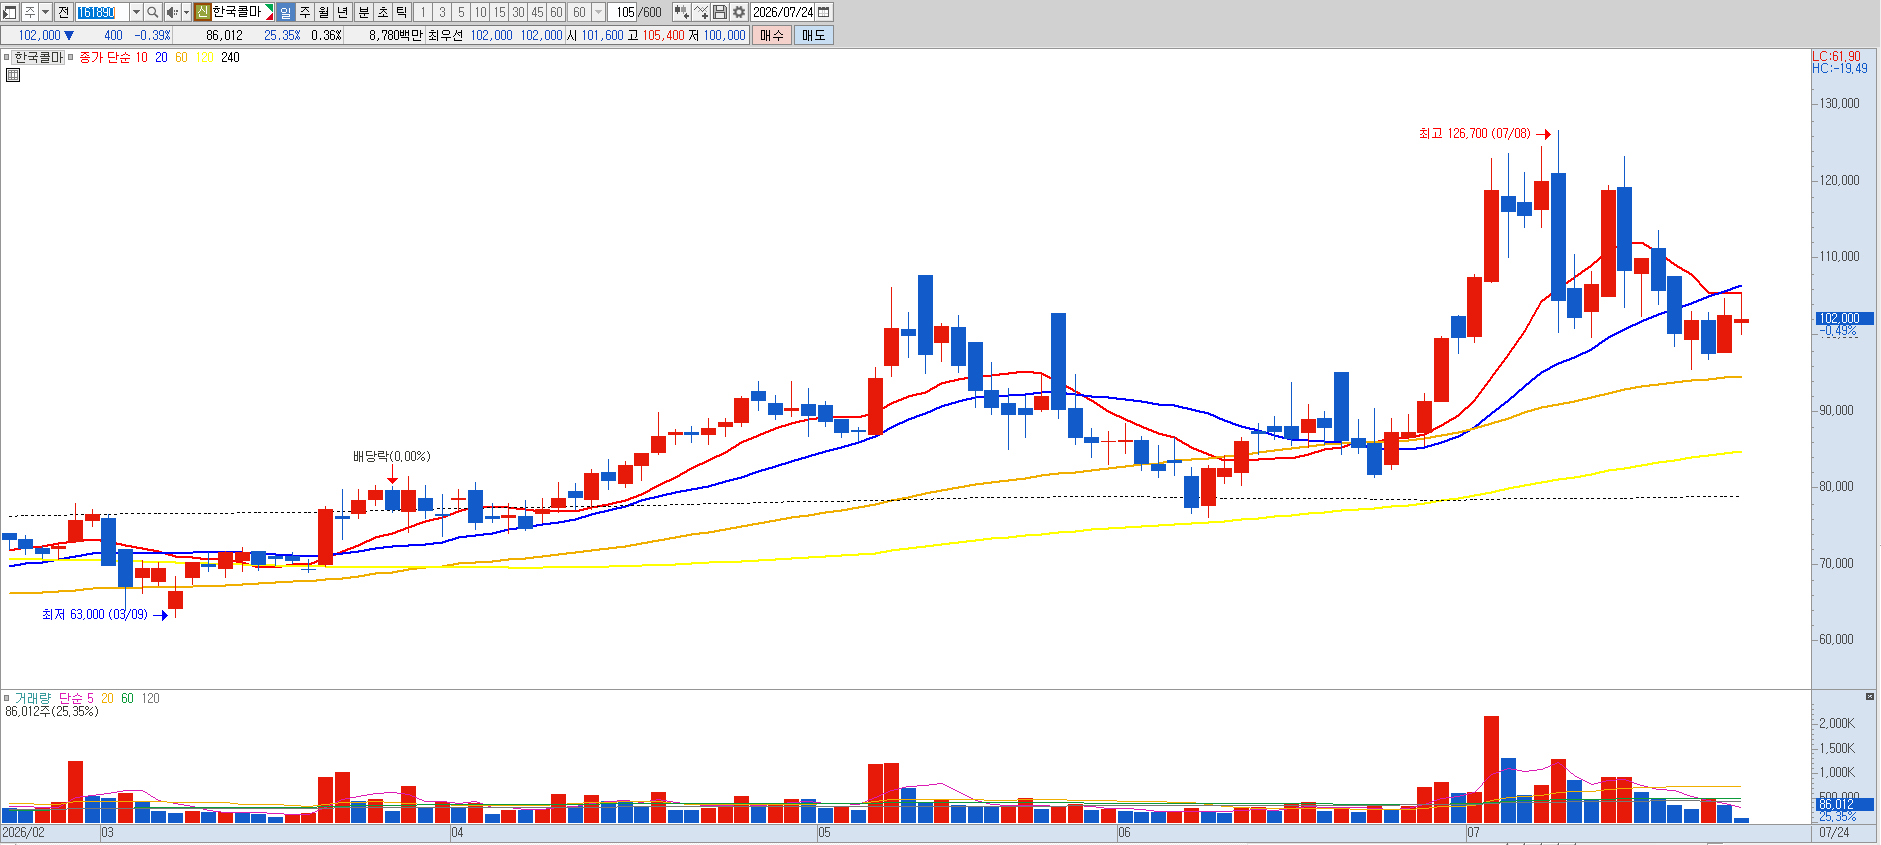The image size is (1881, 845).
Task: Click the add candlestick chart icon
Action: point(682,12)
